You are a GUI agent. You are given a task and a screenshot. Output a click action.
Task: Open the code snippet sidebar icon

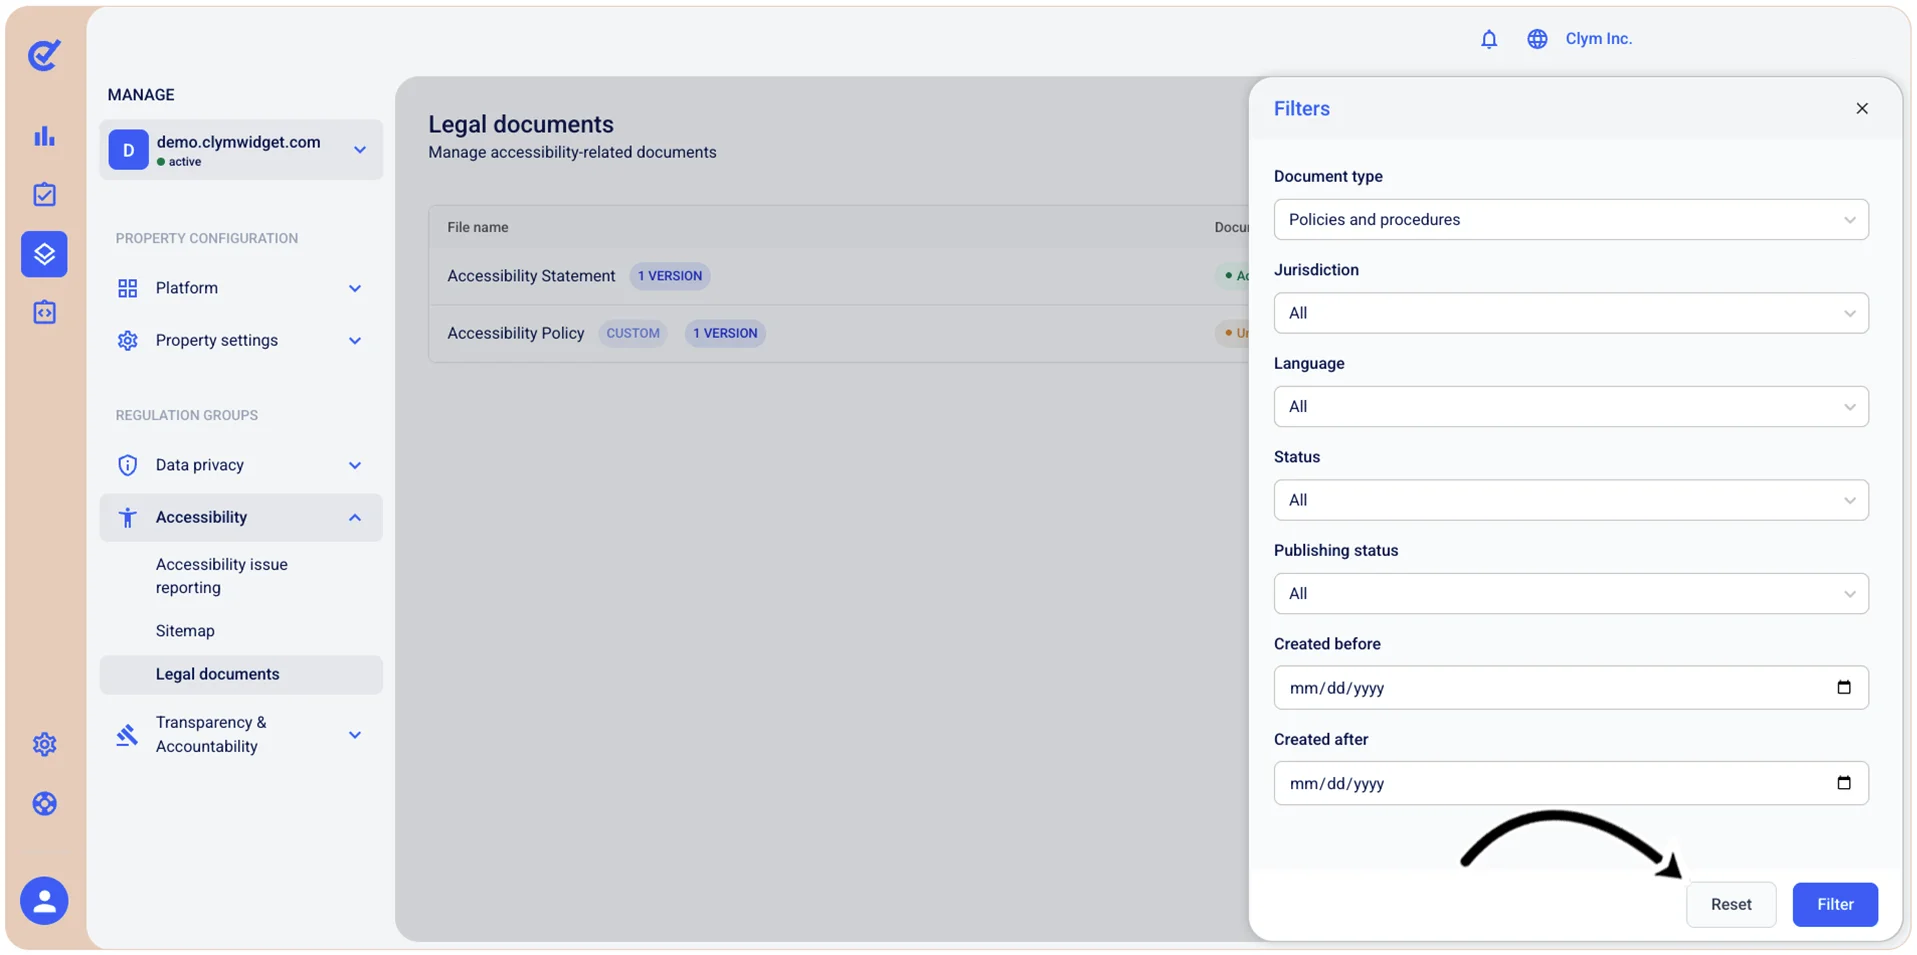tap(44, 312)
